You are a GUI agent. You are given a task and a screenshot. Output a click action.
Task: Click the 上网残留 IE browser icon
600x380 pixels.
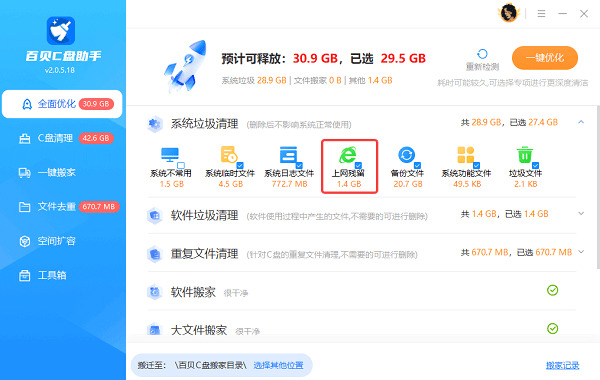348,155
